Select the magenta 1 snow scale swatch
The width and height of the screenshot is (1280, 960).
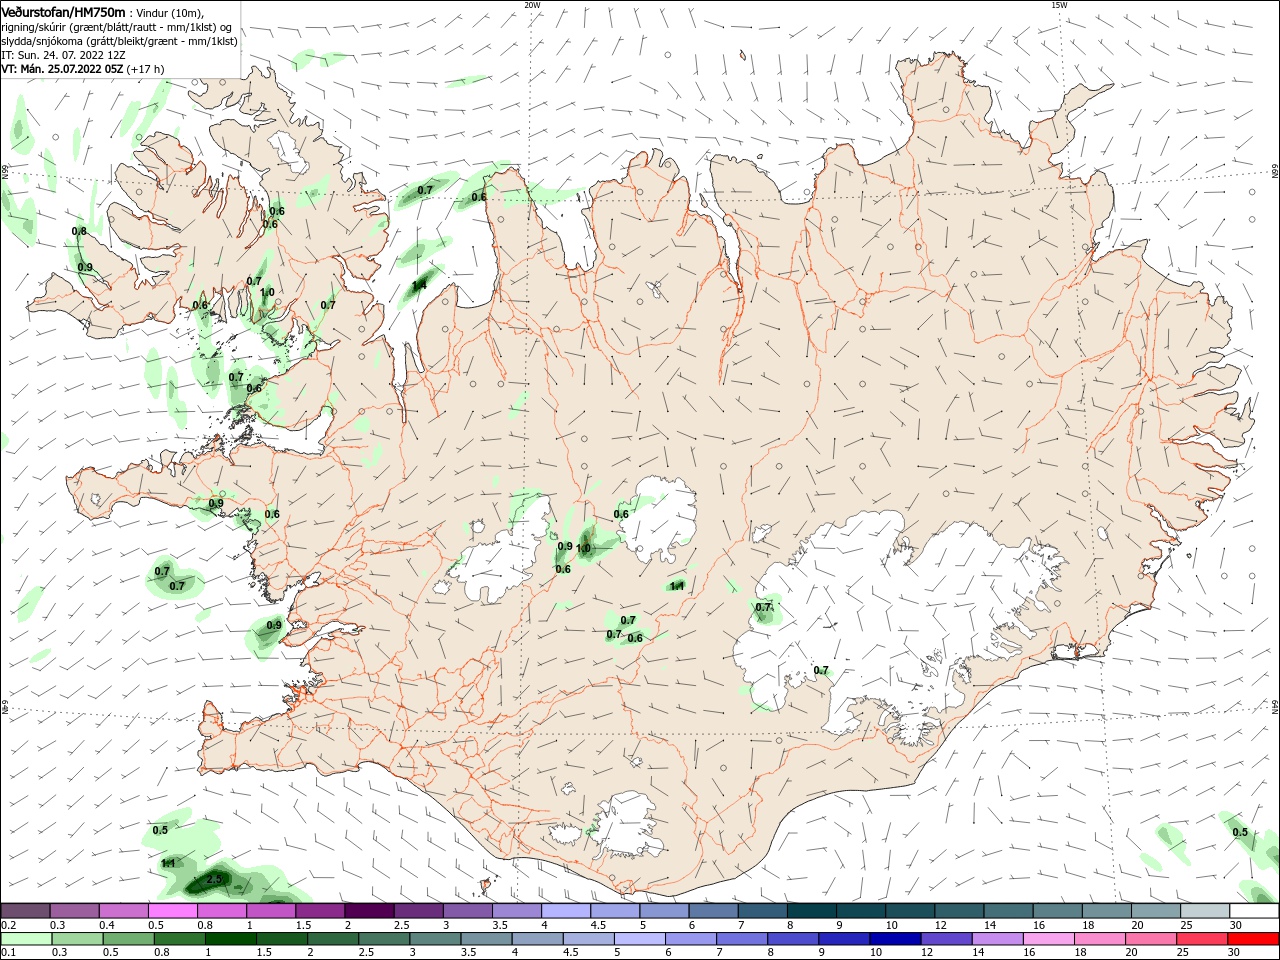271,911
